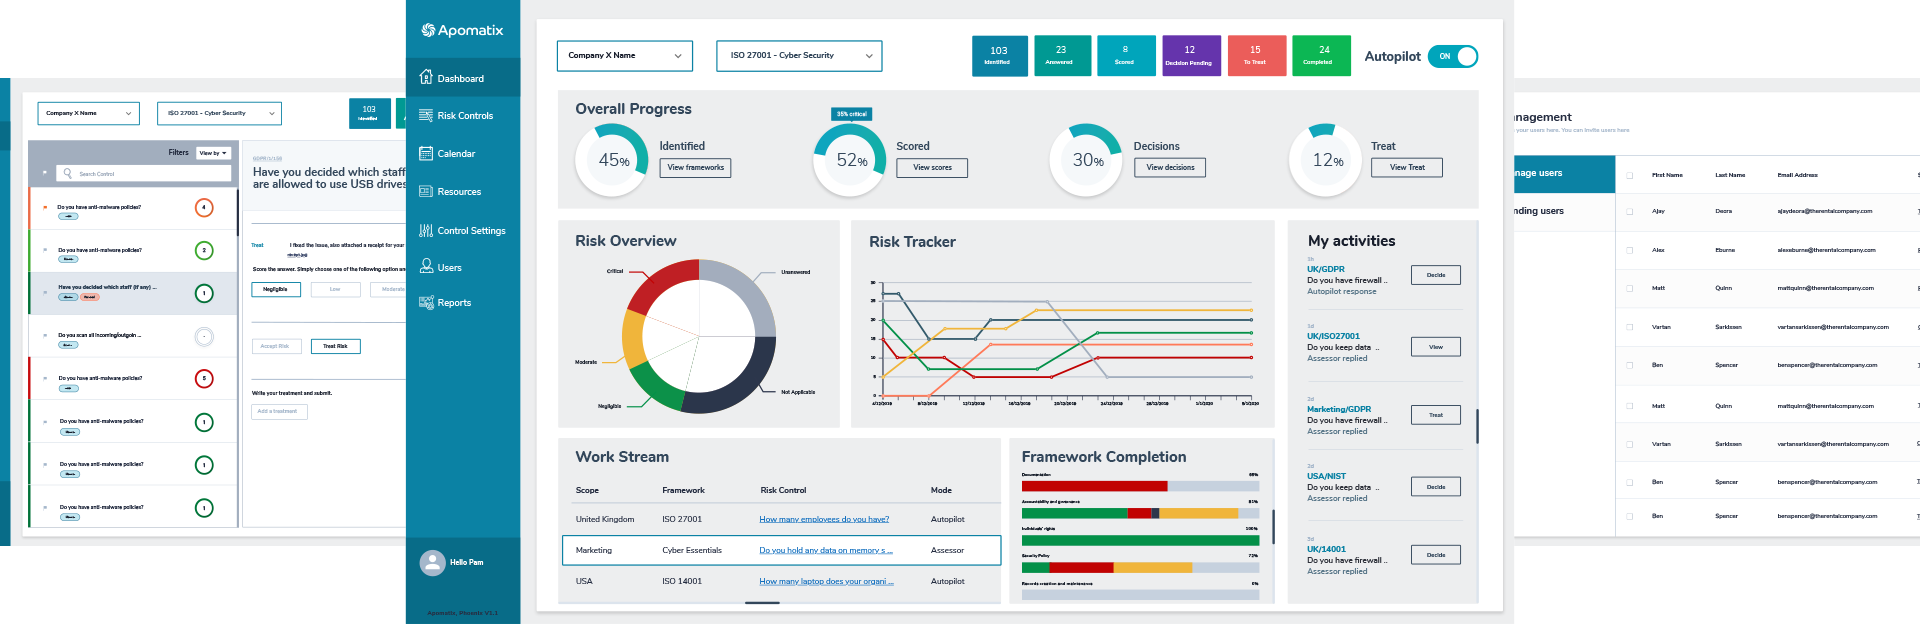Select the Resources sidebar icon
The height and width of the screenshot is (624, 1920).
click(x=426, y=191)
